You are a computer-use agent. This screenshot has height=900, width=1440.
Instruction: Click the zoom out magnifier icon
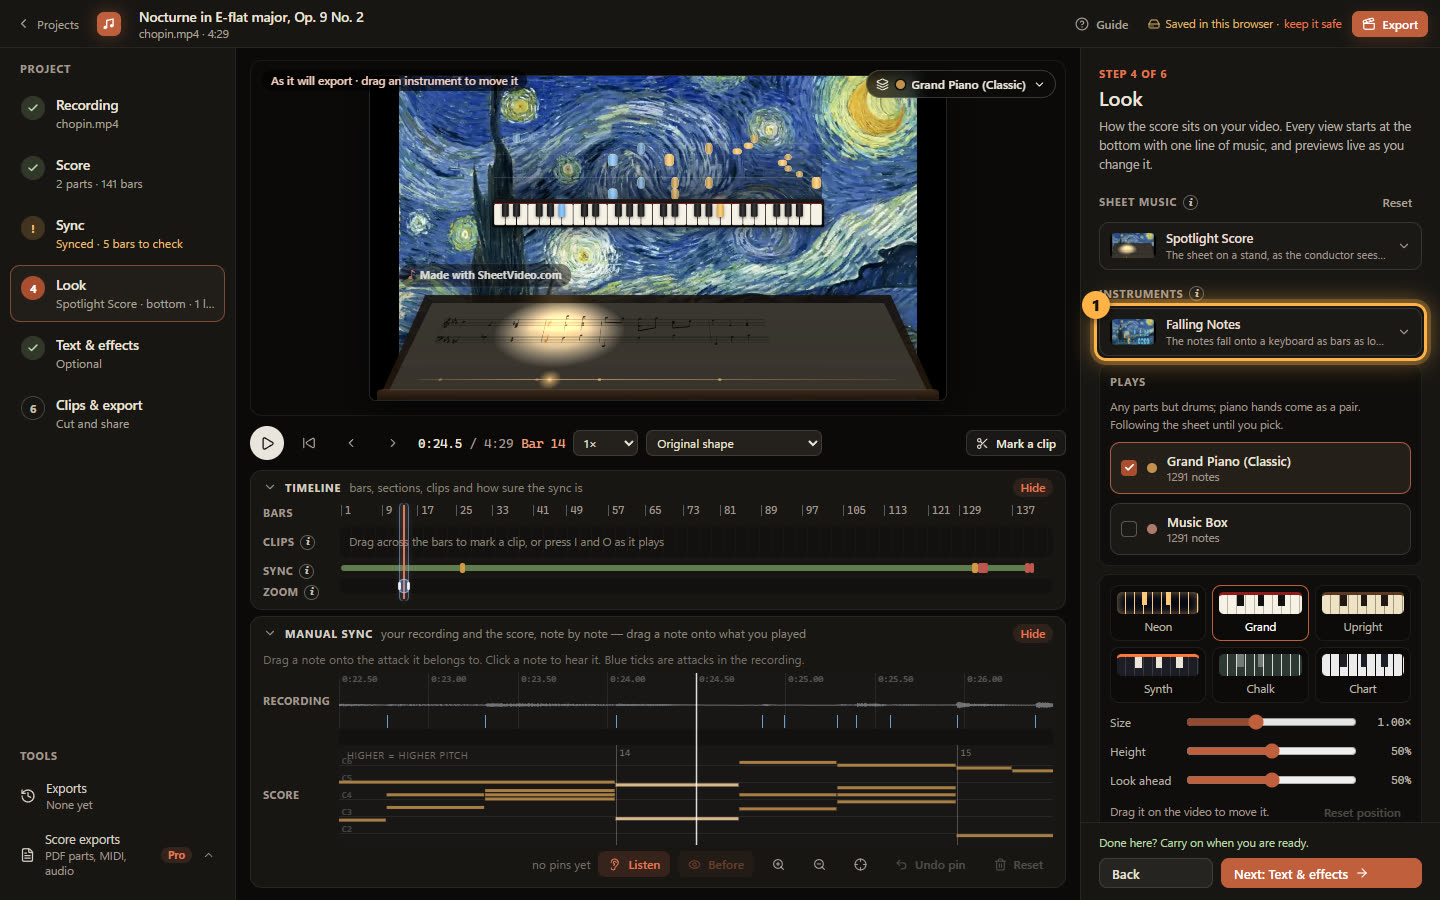tap(819, 865)
